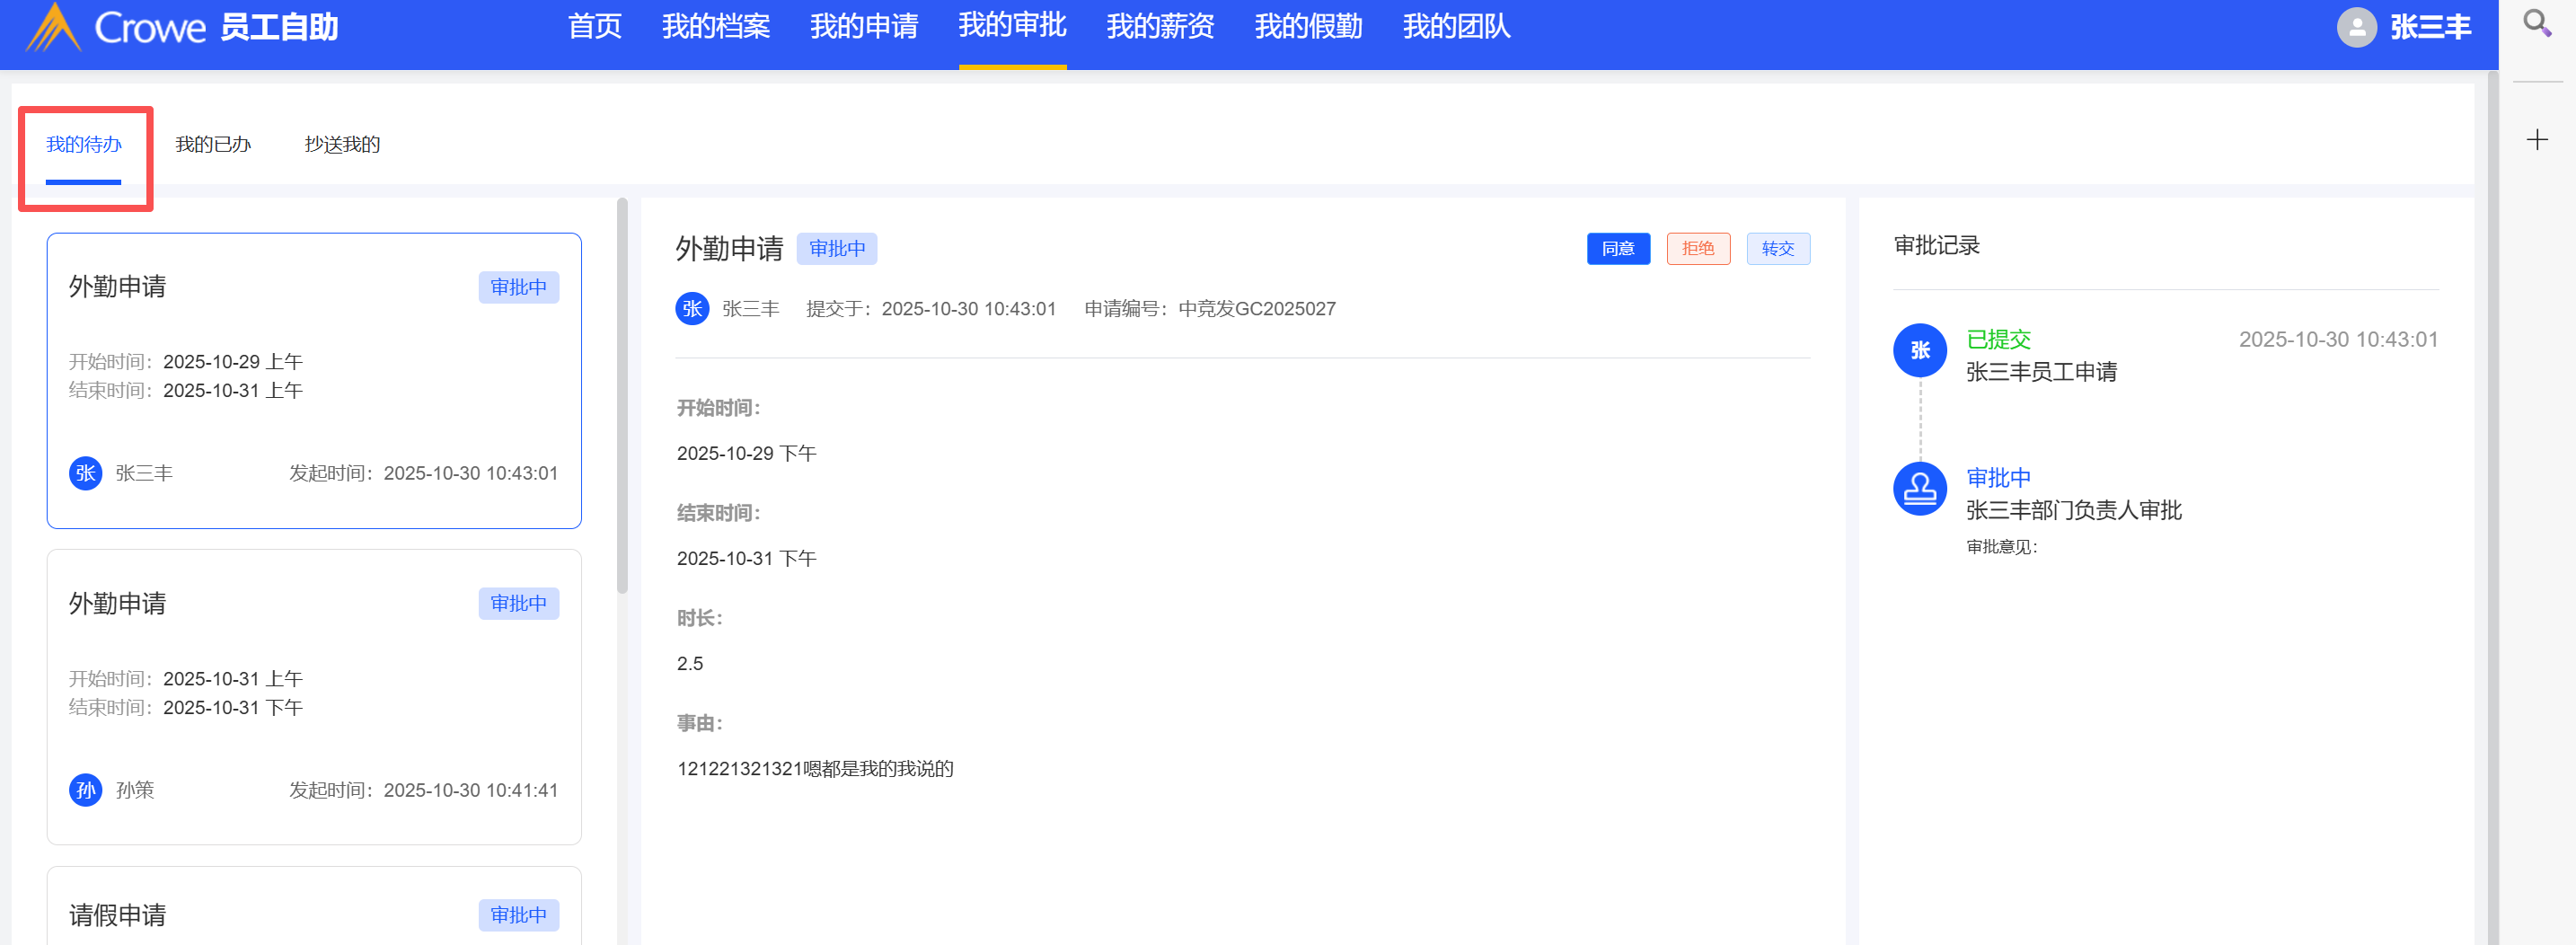
Task: Switch to the 我的待办 tab
Action: 84,145
